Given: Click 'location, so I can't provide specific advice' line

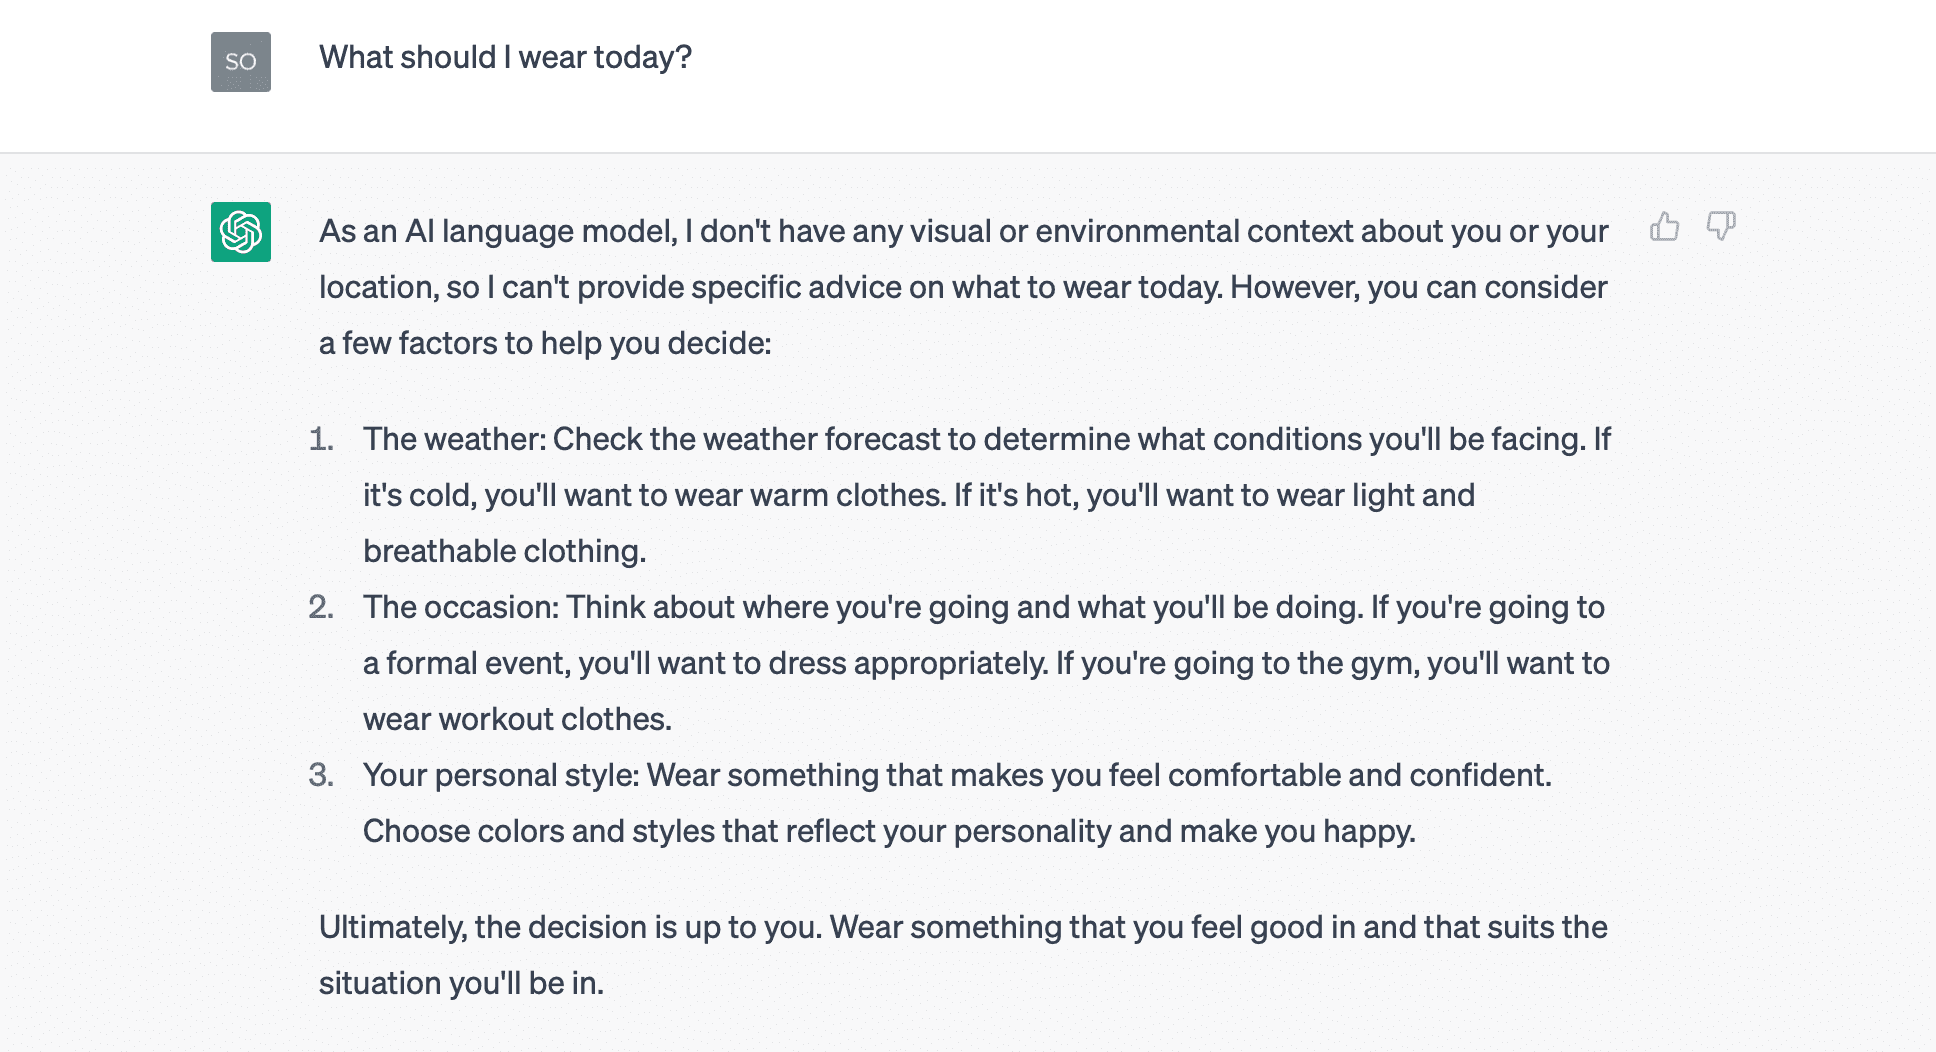Looking at the screenshot, I should [x=963, y=288].
